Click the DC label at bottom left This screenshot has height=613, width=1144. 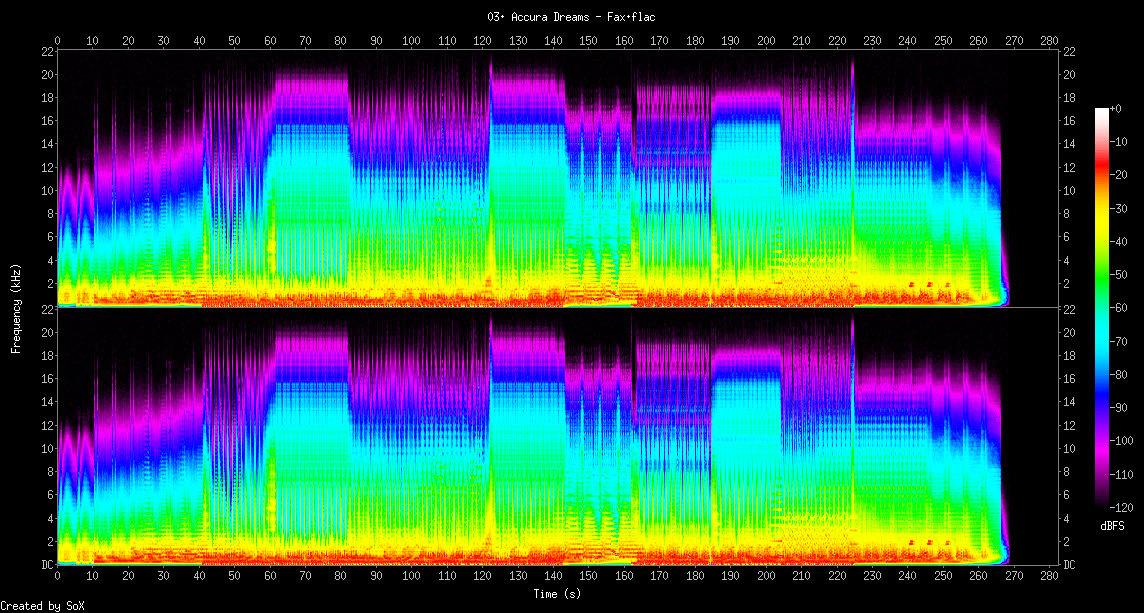tap(47, 565)
